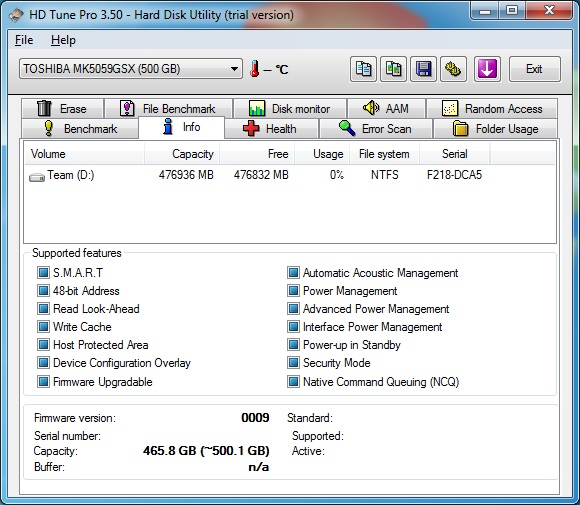
Task: Open the File menu
Action: coord(24,40)
